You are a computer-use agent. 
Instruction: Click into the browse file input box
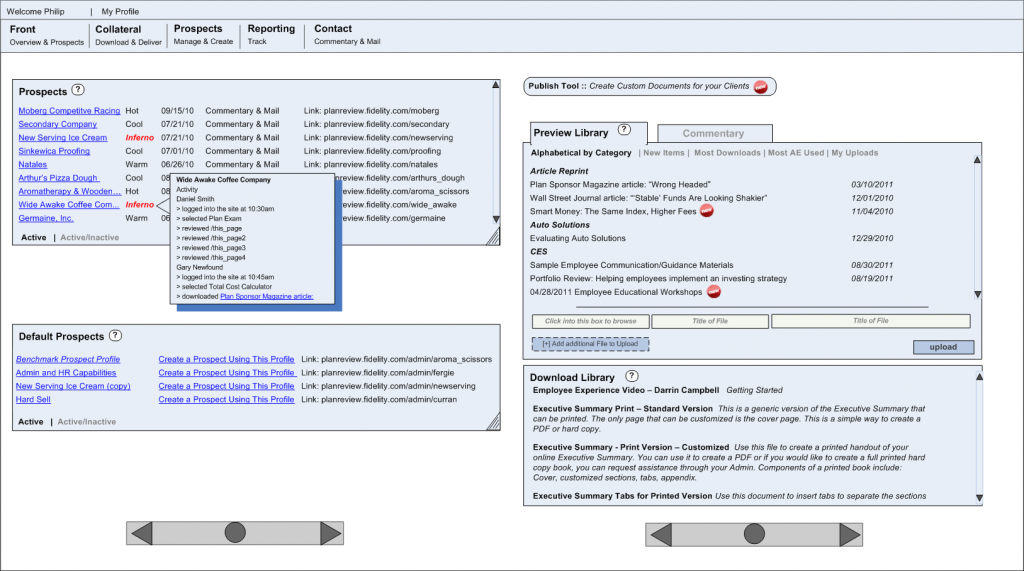pos(590,321)
